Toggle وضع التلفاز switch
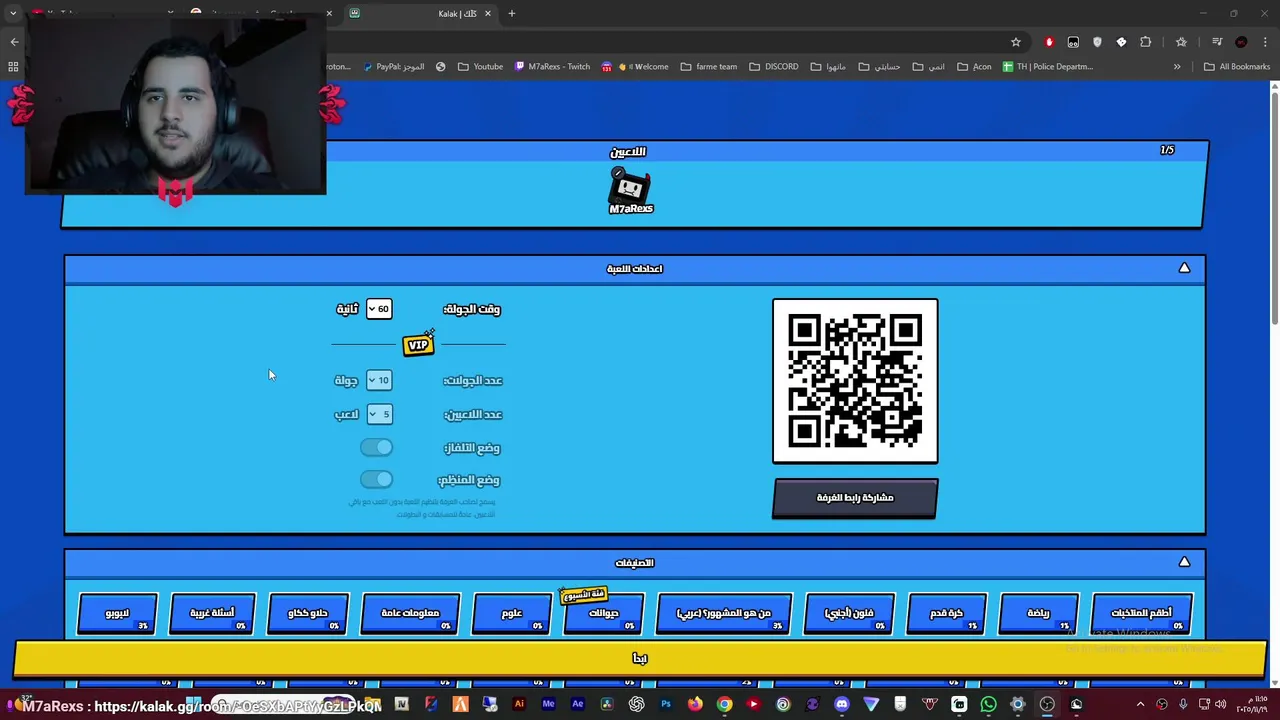The width and height of the screenshot is (1280, 720). click(377, 447)
